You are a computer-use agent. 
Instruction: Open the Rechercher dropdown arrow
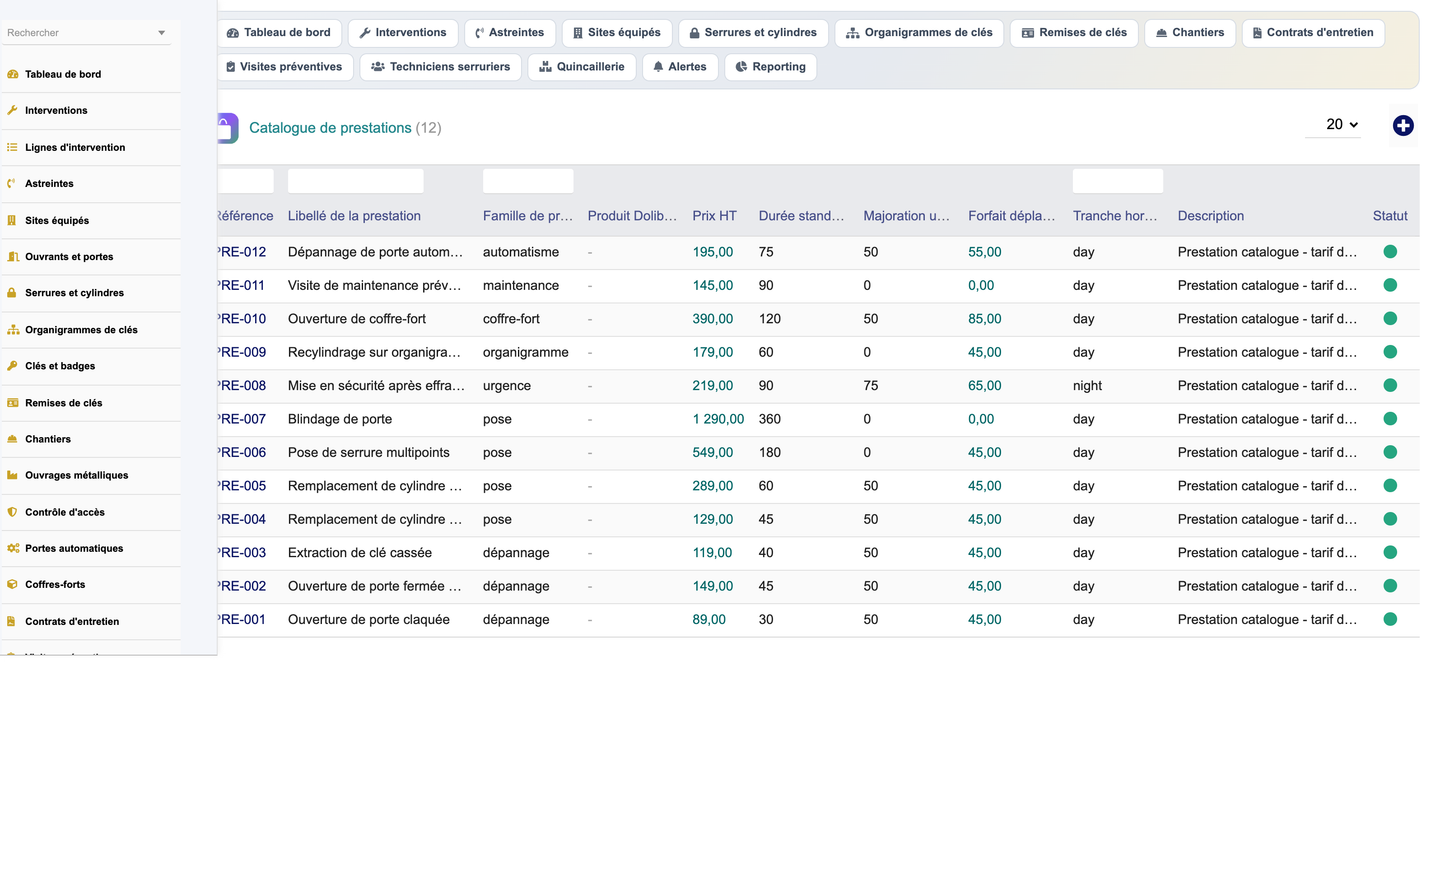coord(161,33)
